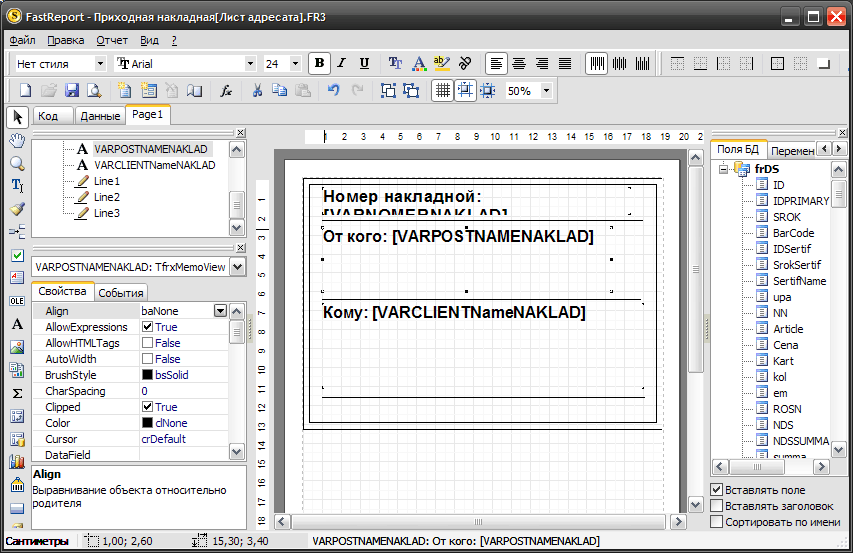Click the design area vertical scrollbar thumb
The height and width of the screenshot is (553, 853).
[x=696, y=270]
